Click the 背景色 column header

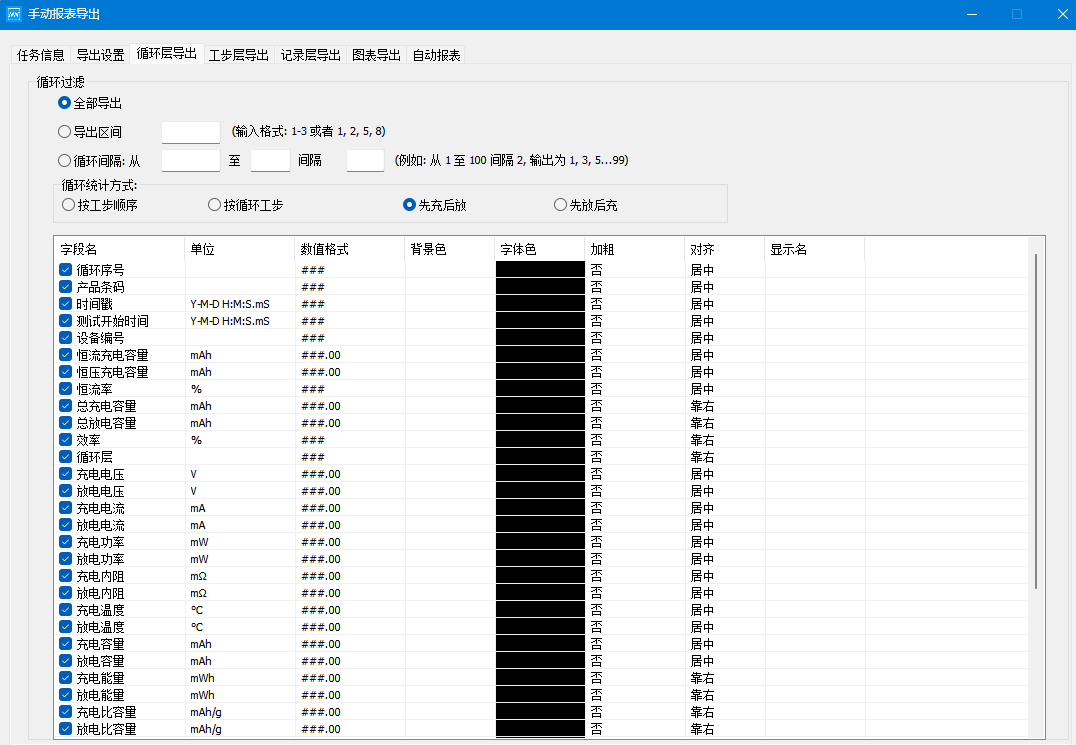pos(449,249)
